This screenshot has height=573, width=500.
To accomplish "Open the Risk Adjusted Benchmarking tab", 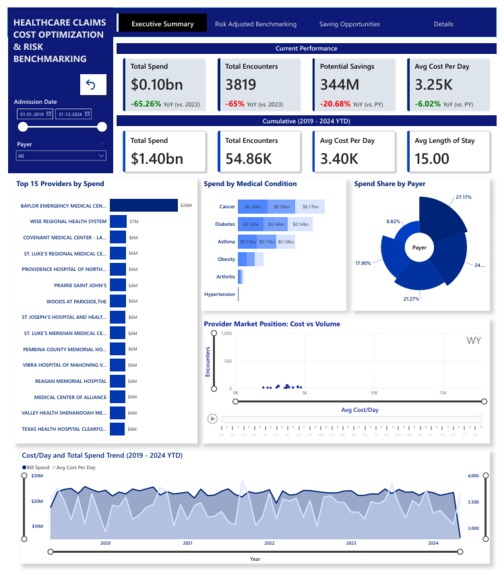I will tap(255, 24).
